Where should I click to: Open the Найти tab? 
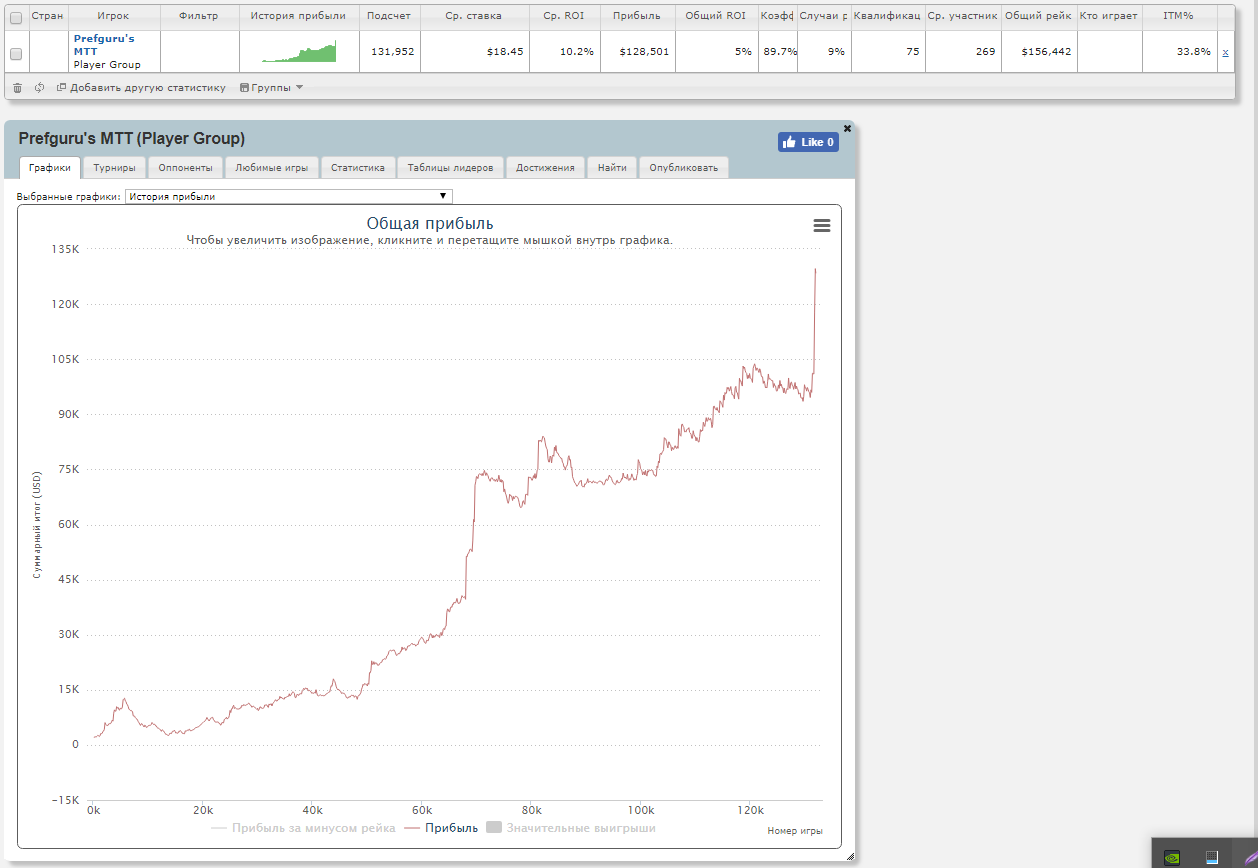[x=612, y=167]
